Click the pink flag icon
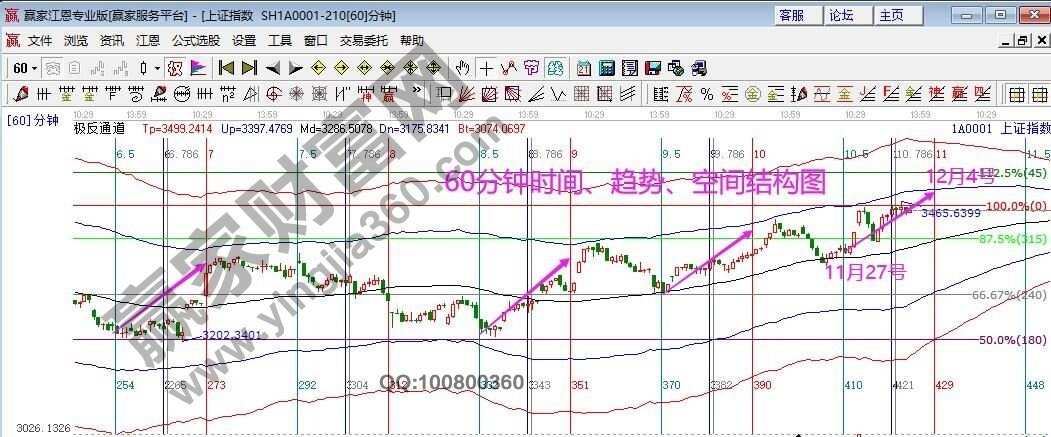This screenshot has width=1051, height=437. click(x=197, y=68)
